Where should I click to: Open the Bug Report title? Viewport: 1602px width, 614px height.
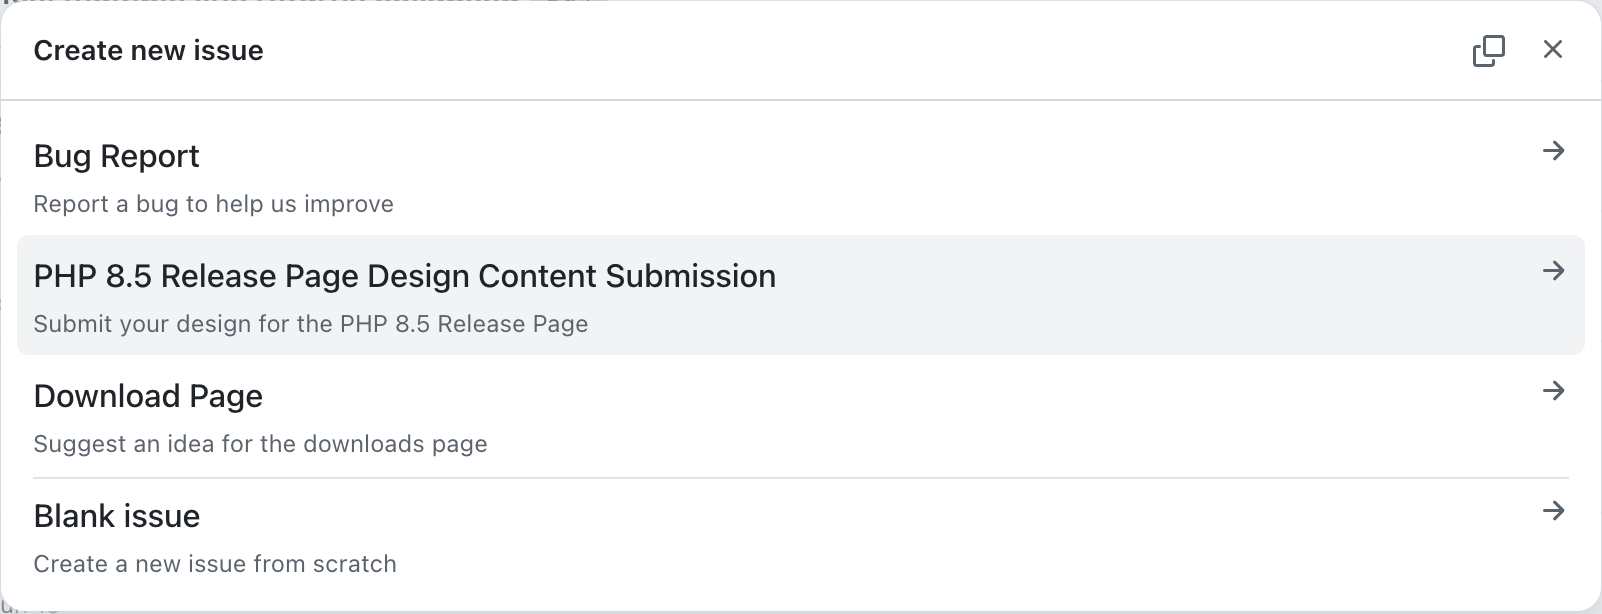(116, 156)
